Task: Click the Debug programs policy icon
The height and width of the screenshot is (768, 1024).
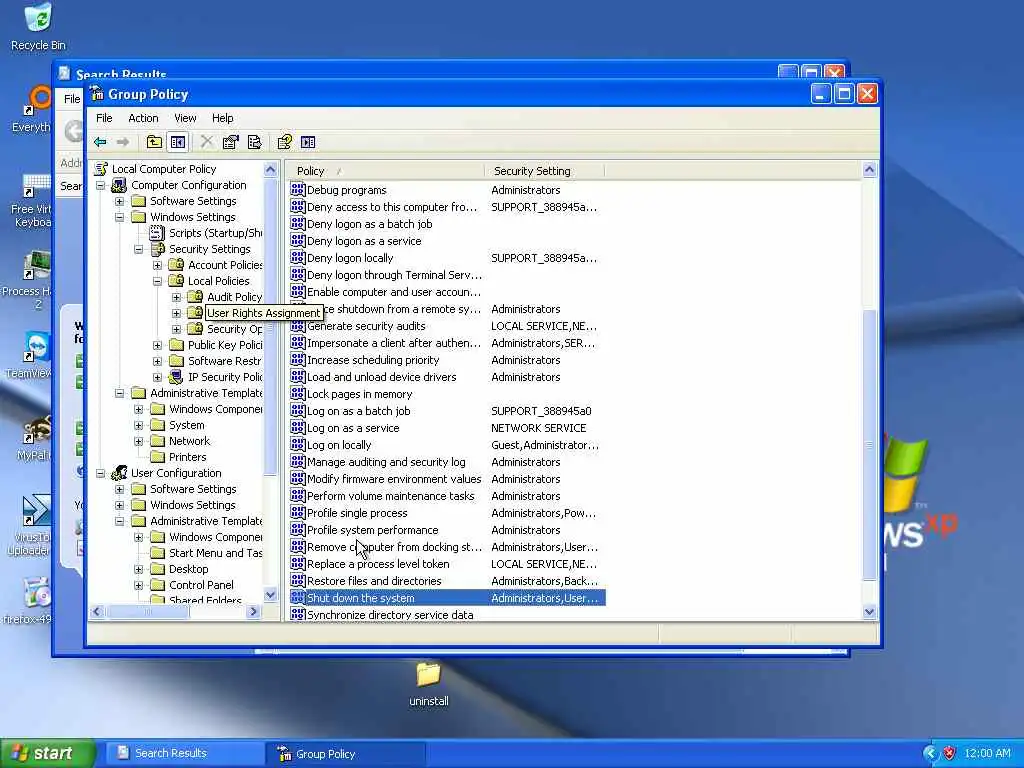Action: tap(298, 189)
